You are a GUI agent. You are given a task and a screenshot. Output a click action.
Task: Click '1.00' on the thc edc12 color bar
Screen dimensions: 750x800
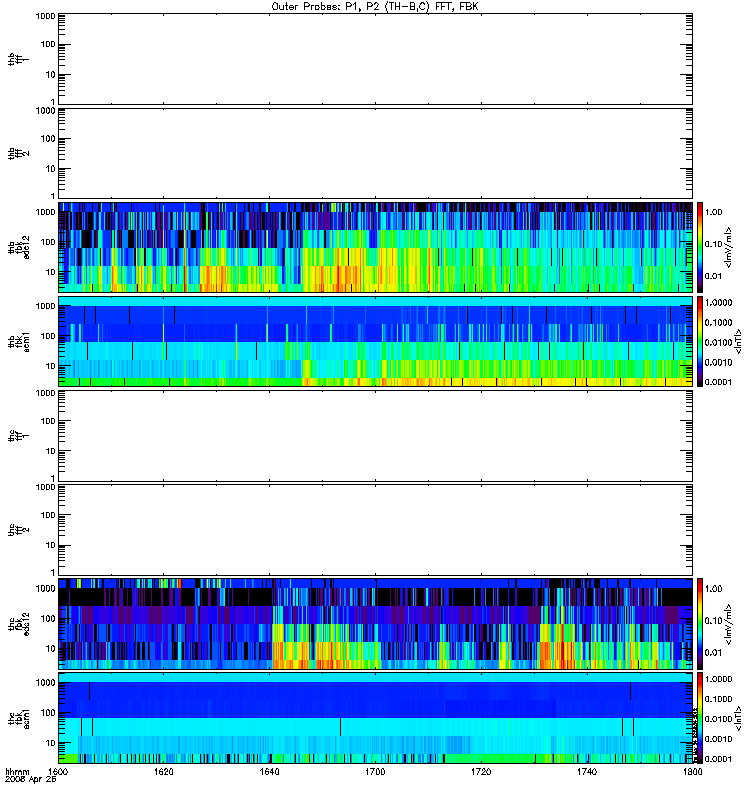coord(713,589)
